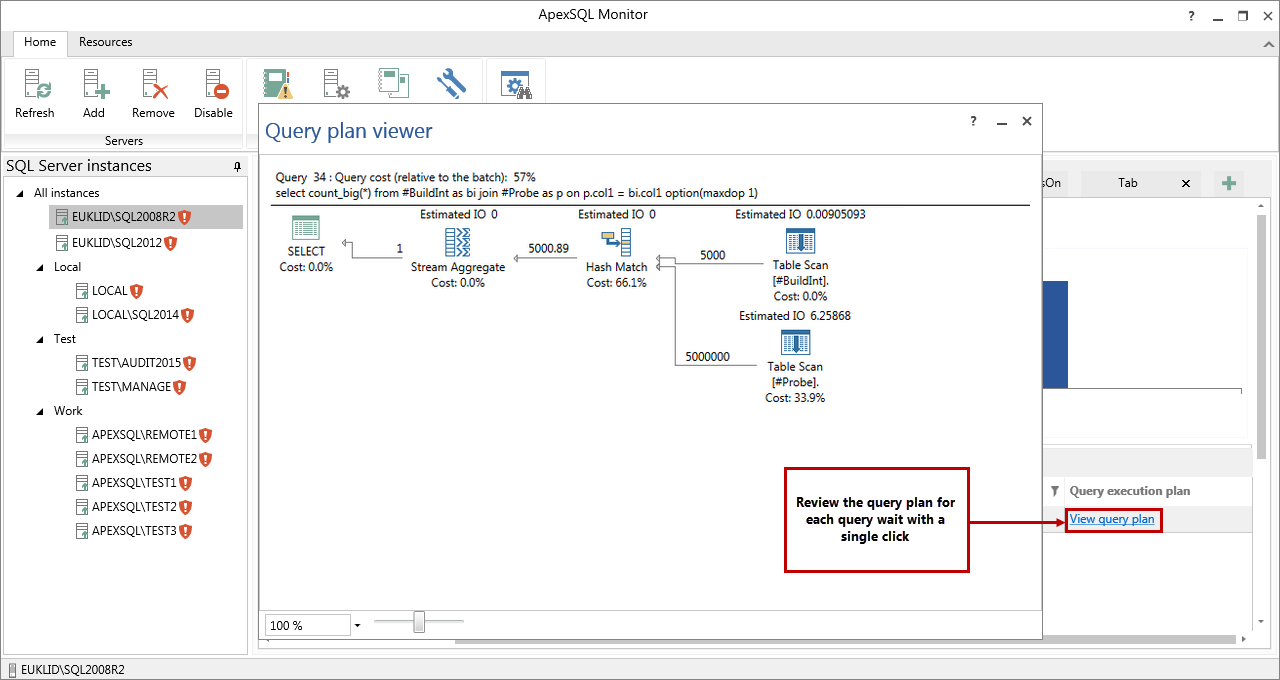Select the Home ribbon tab
Viewport: 1280px width, 680px height.
40,42
